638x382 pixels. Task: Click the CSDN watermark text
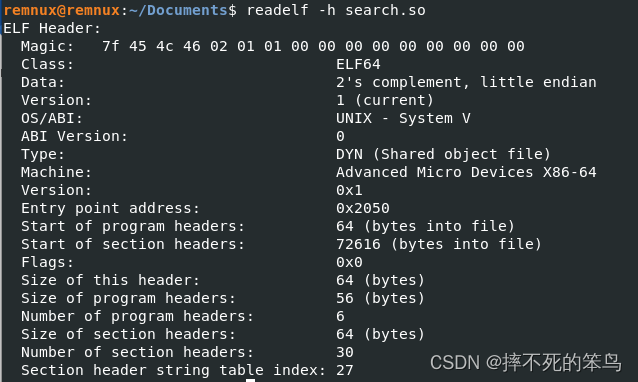coord(526,362)
